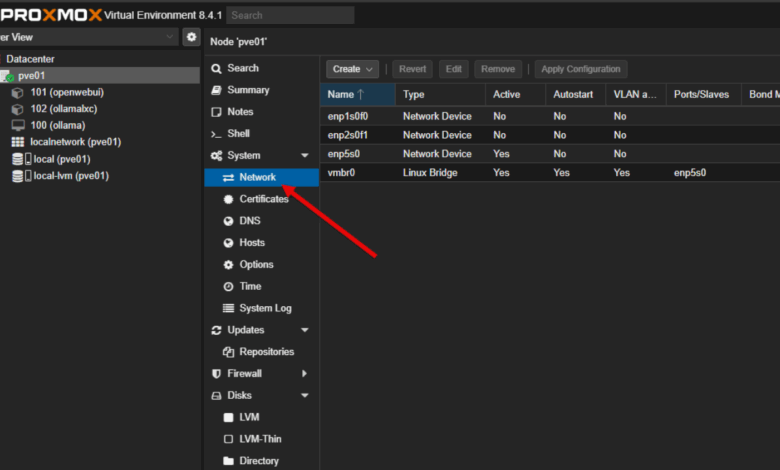The height and width of the screenshot is (470, 780).
Task: Click the Shell prompt icon
Action: point(216,134)
